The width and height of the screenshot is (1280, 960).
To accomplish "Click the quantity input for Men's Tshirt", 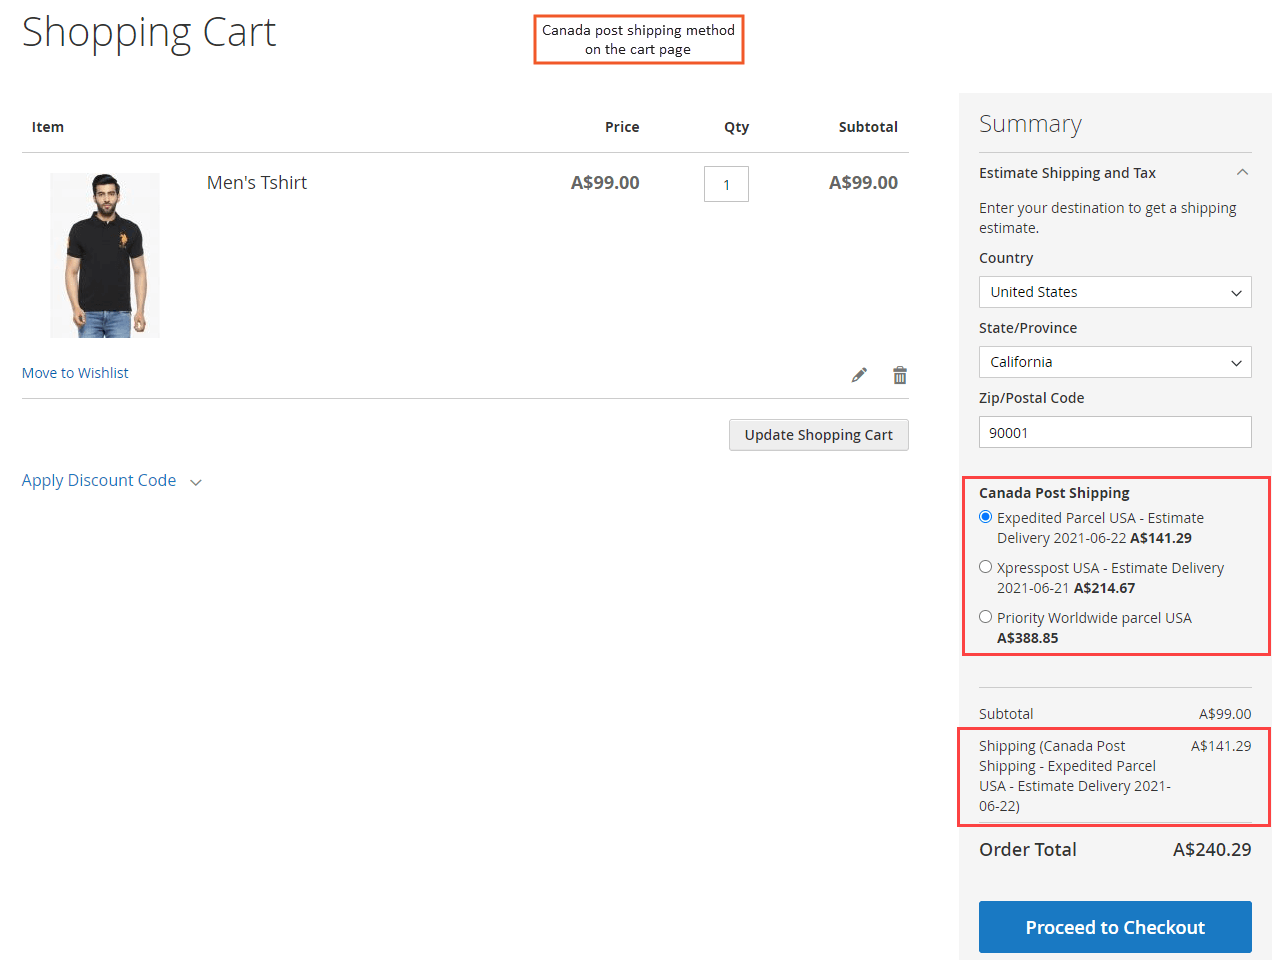I will pos(726,184).
